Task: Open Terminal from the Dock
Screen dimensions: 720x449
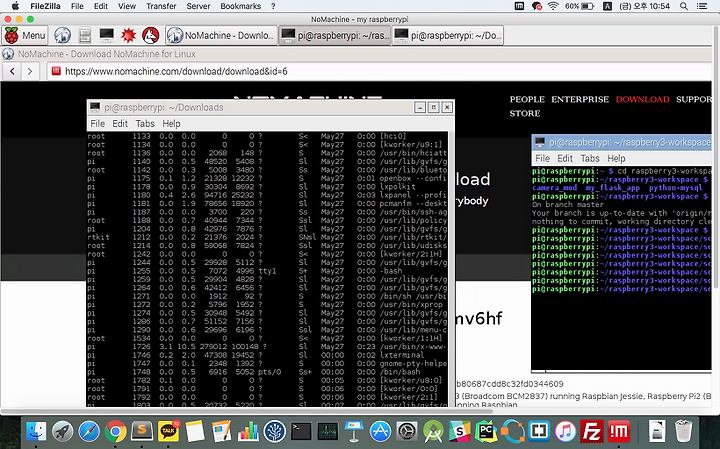Action: 301,432
